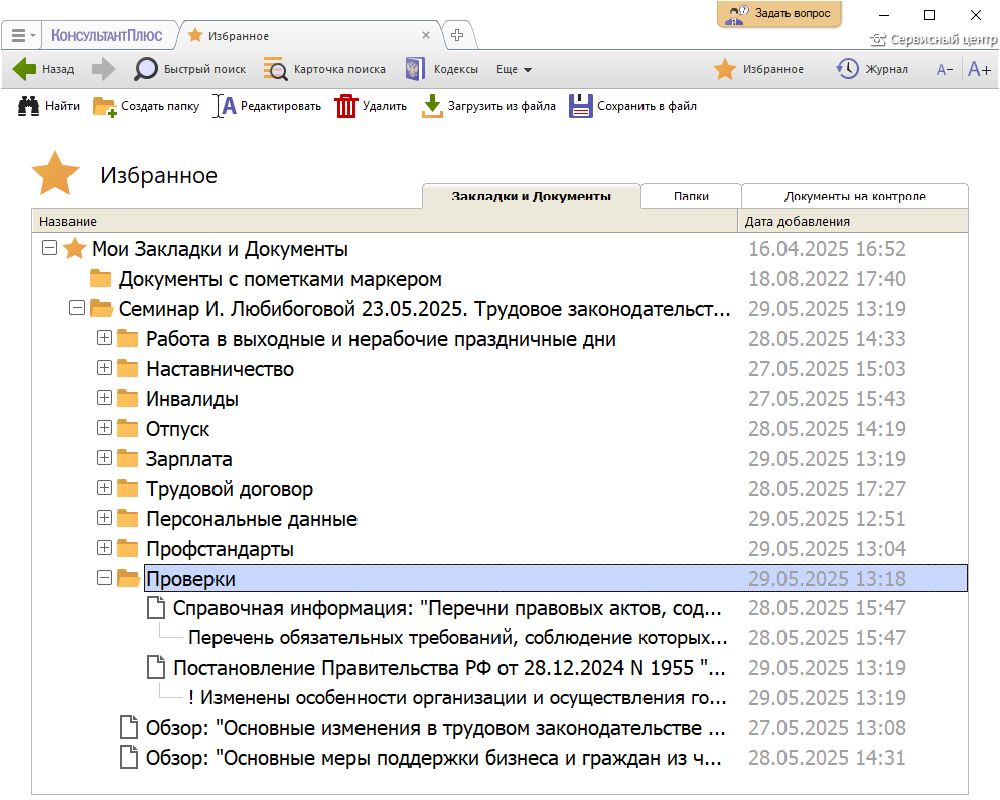Switch to the Папки tab
The height and width of the screenshot is (800, 1000).
coord(691,196)
